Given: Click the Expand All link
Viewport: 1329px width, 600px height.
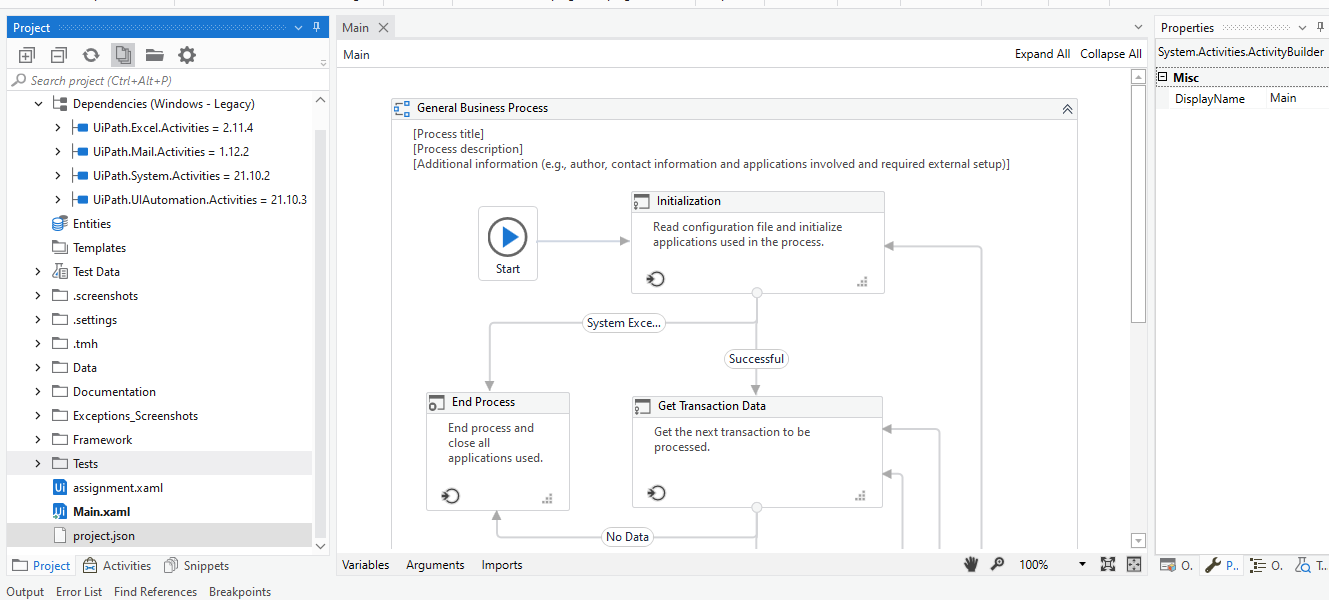Looking at the screenshot, I should (x=1042, y=53).
